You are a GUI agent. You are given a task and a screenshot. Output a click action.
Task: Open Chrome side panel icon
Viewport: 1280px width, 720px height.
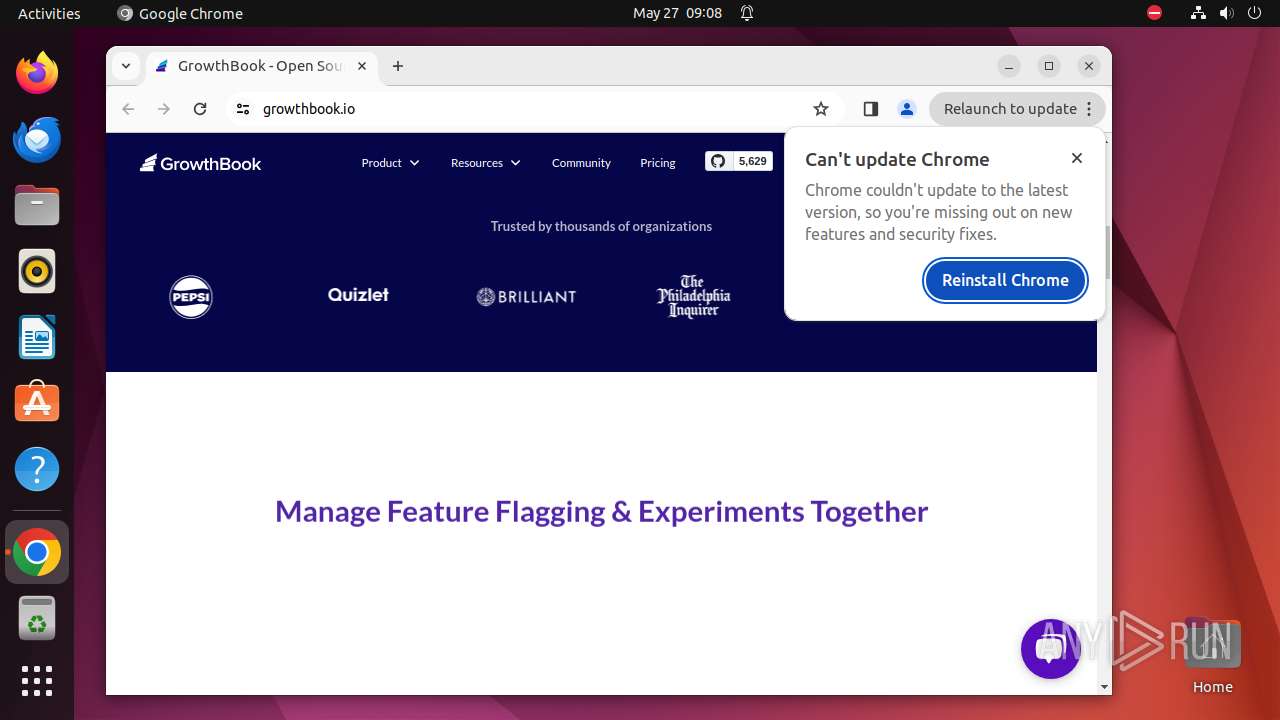pyautogui.click(x=870, y=109)
